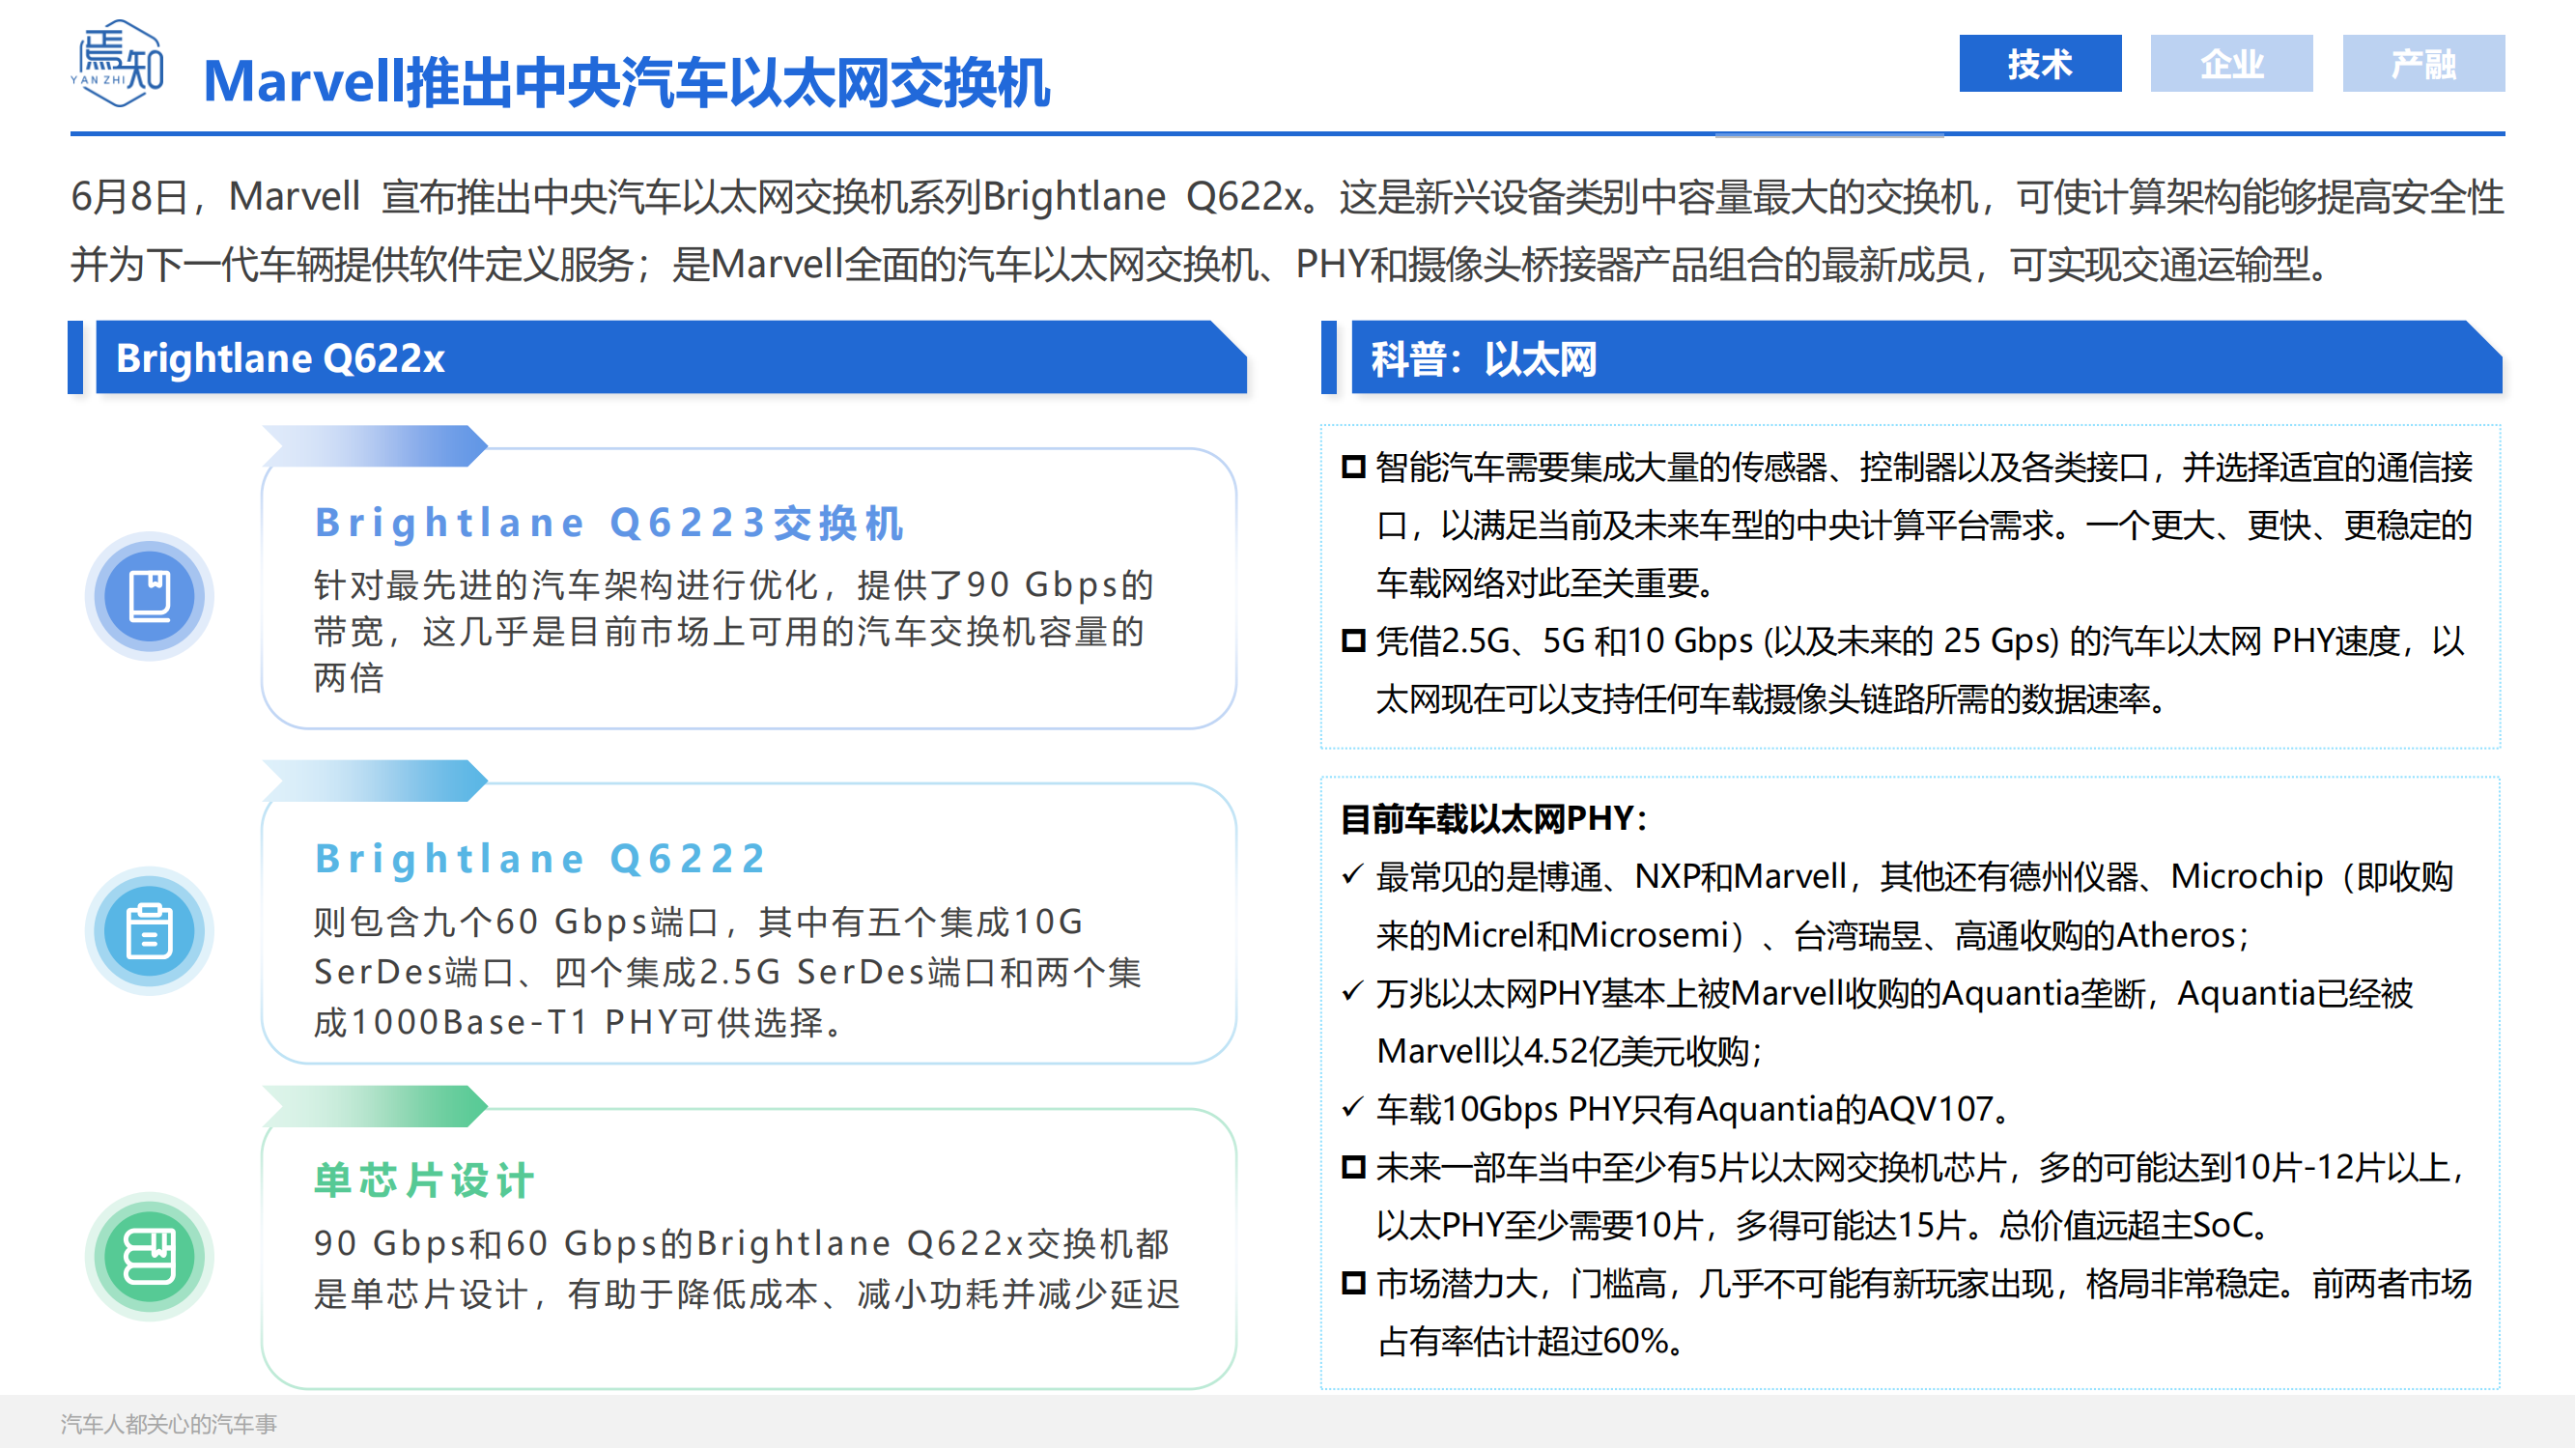
Task: Click the square bullet before 智能汽车
Action: point(1353,467)
